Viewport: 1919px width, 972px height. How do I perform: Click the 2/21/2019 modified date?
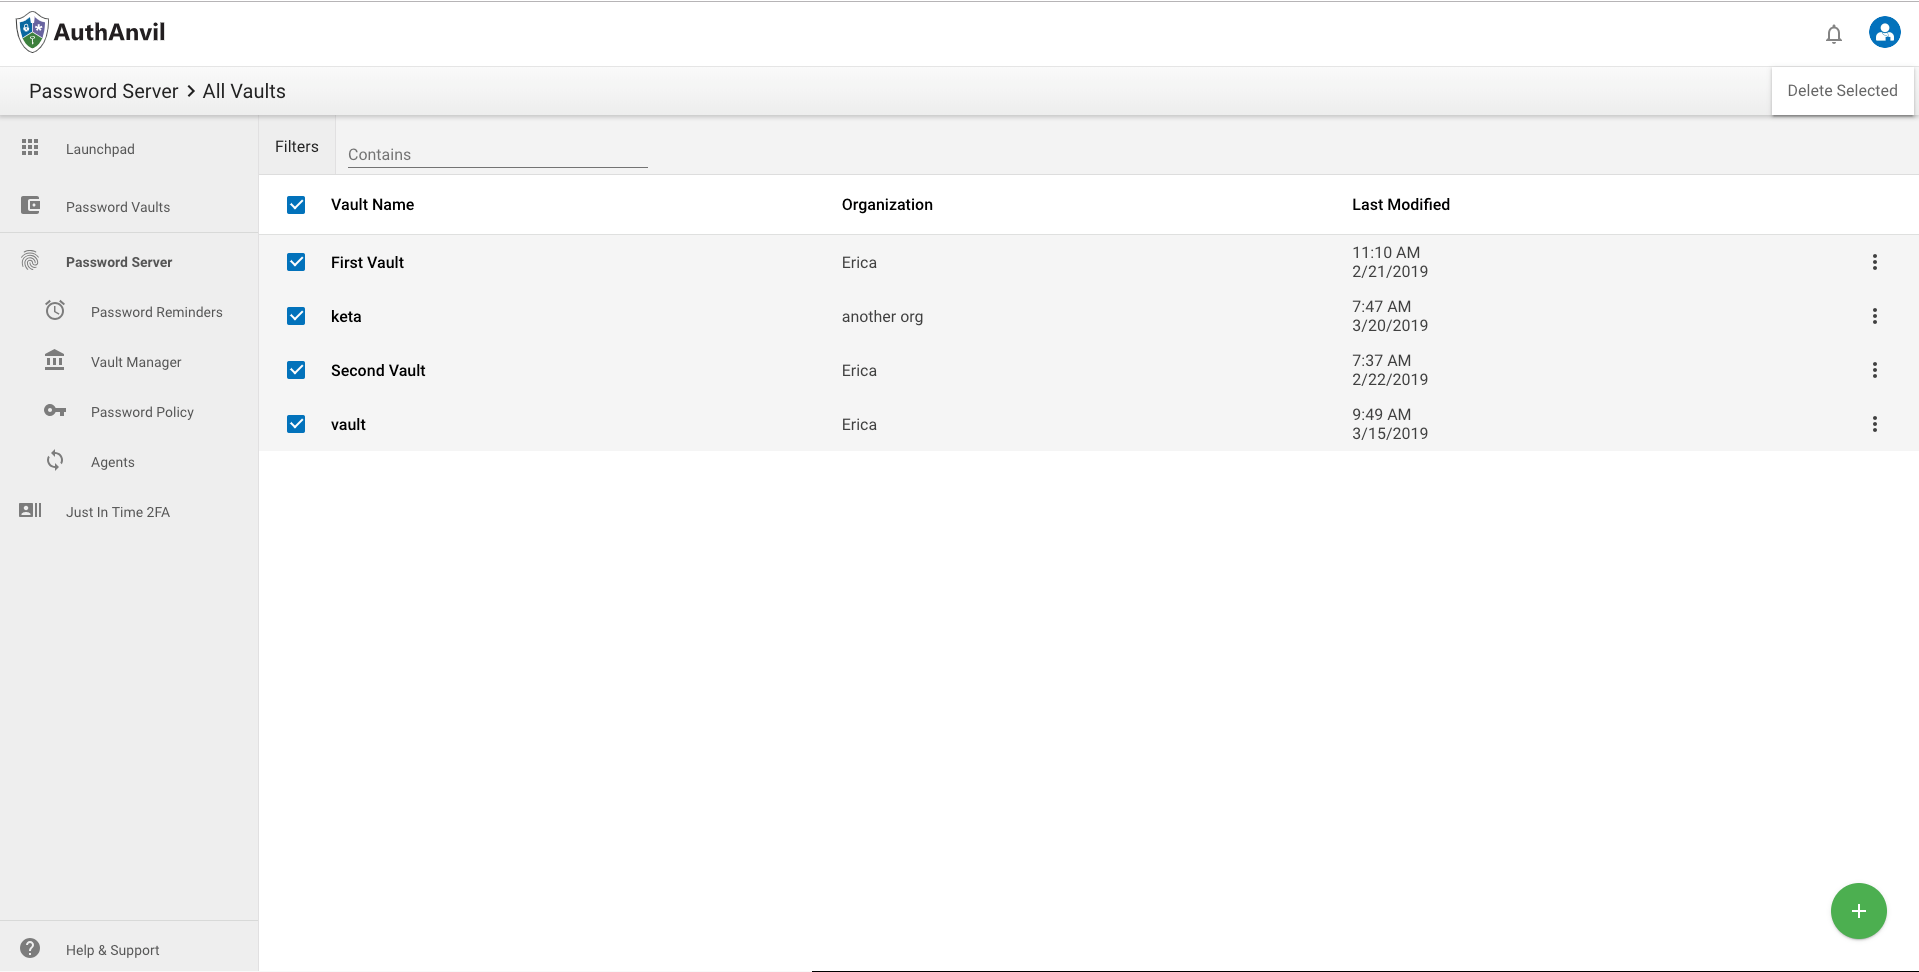(x=1390, y=272)
